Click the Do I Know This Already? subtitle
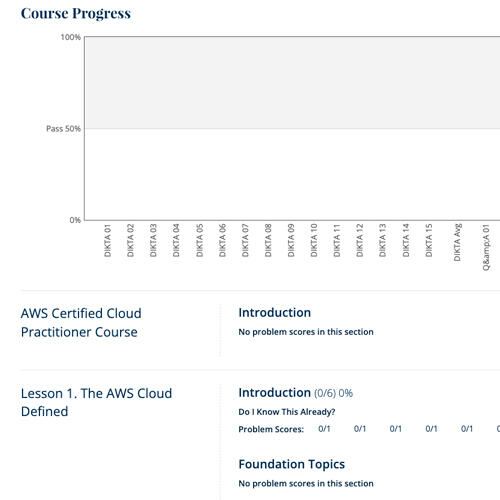 coord(287,412)
